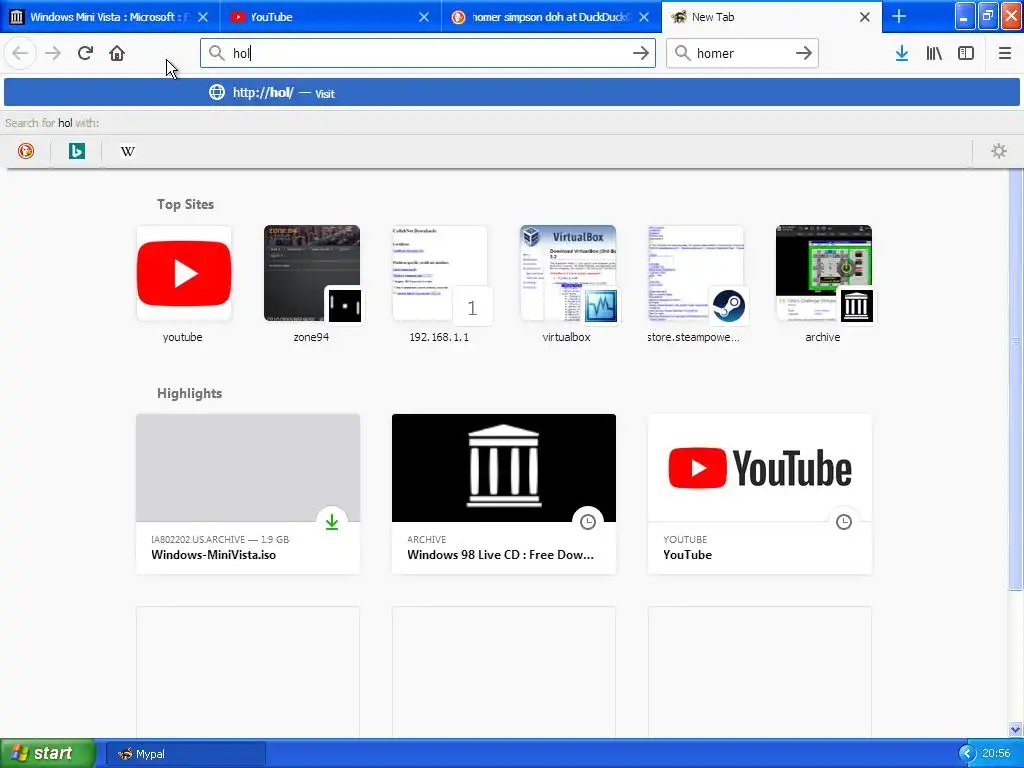Open the Windows start button
This screenshot has height=768, width=1024.
48,753
